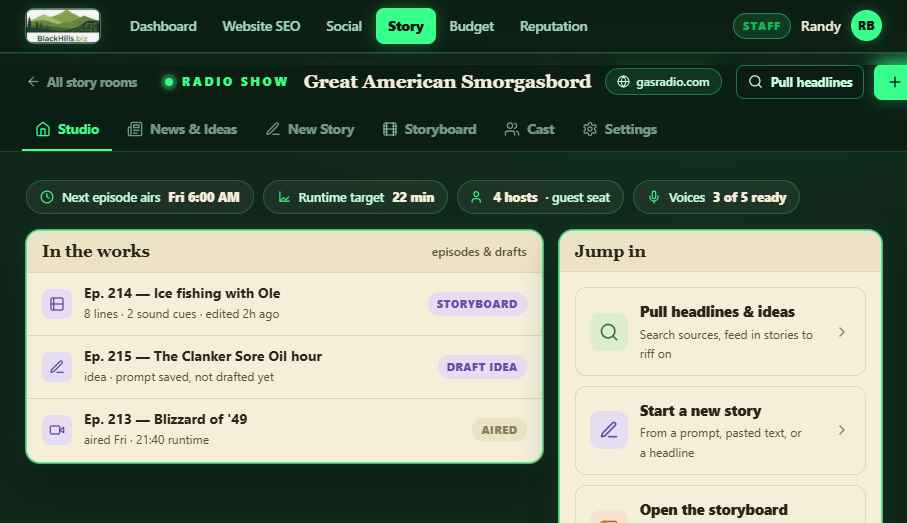Go back to All story rooms
Screen dimensions: 907x523
pos(82,82)
